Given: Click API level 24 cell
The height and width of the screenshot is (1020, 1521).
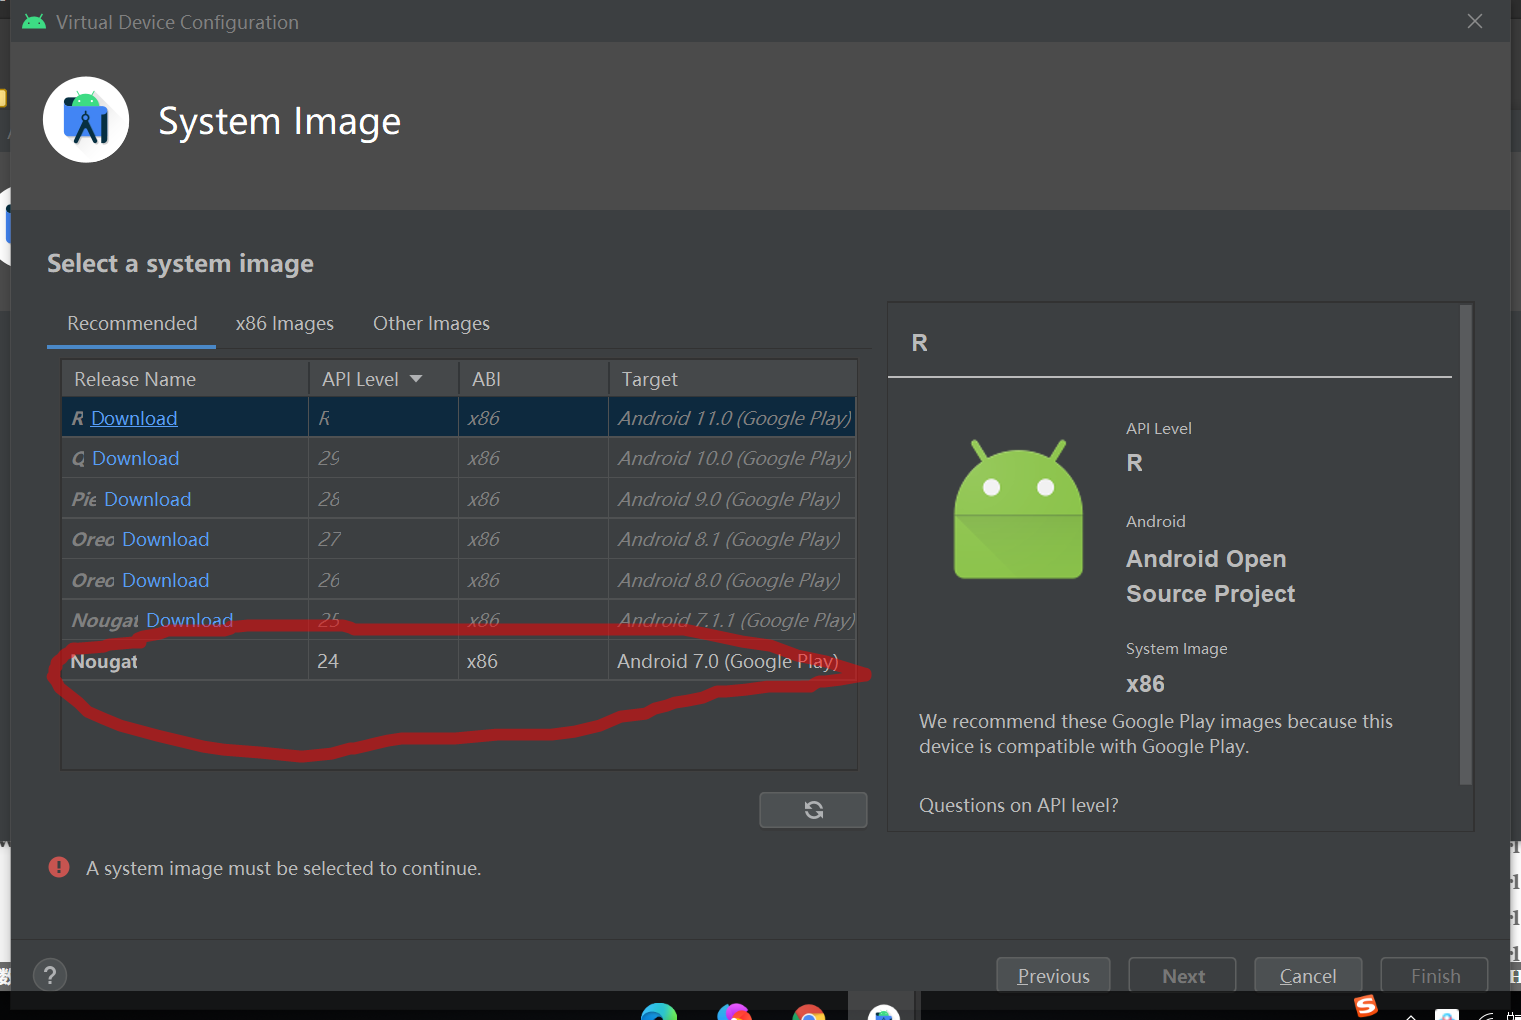Looking at the screenshot, I should pyautogui.click(x=384, y=661).
